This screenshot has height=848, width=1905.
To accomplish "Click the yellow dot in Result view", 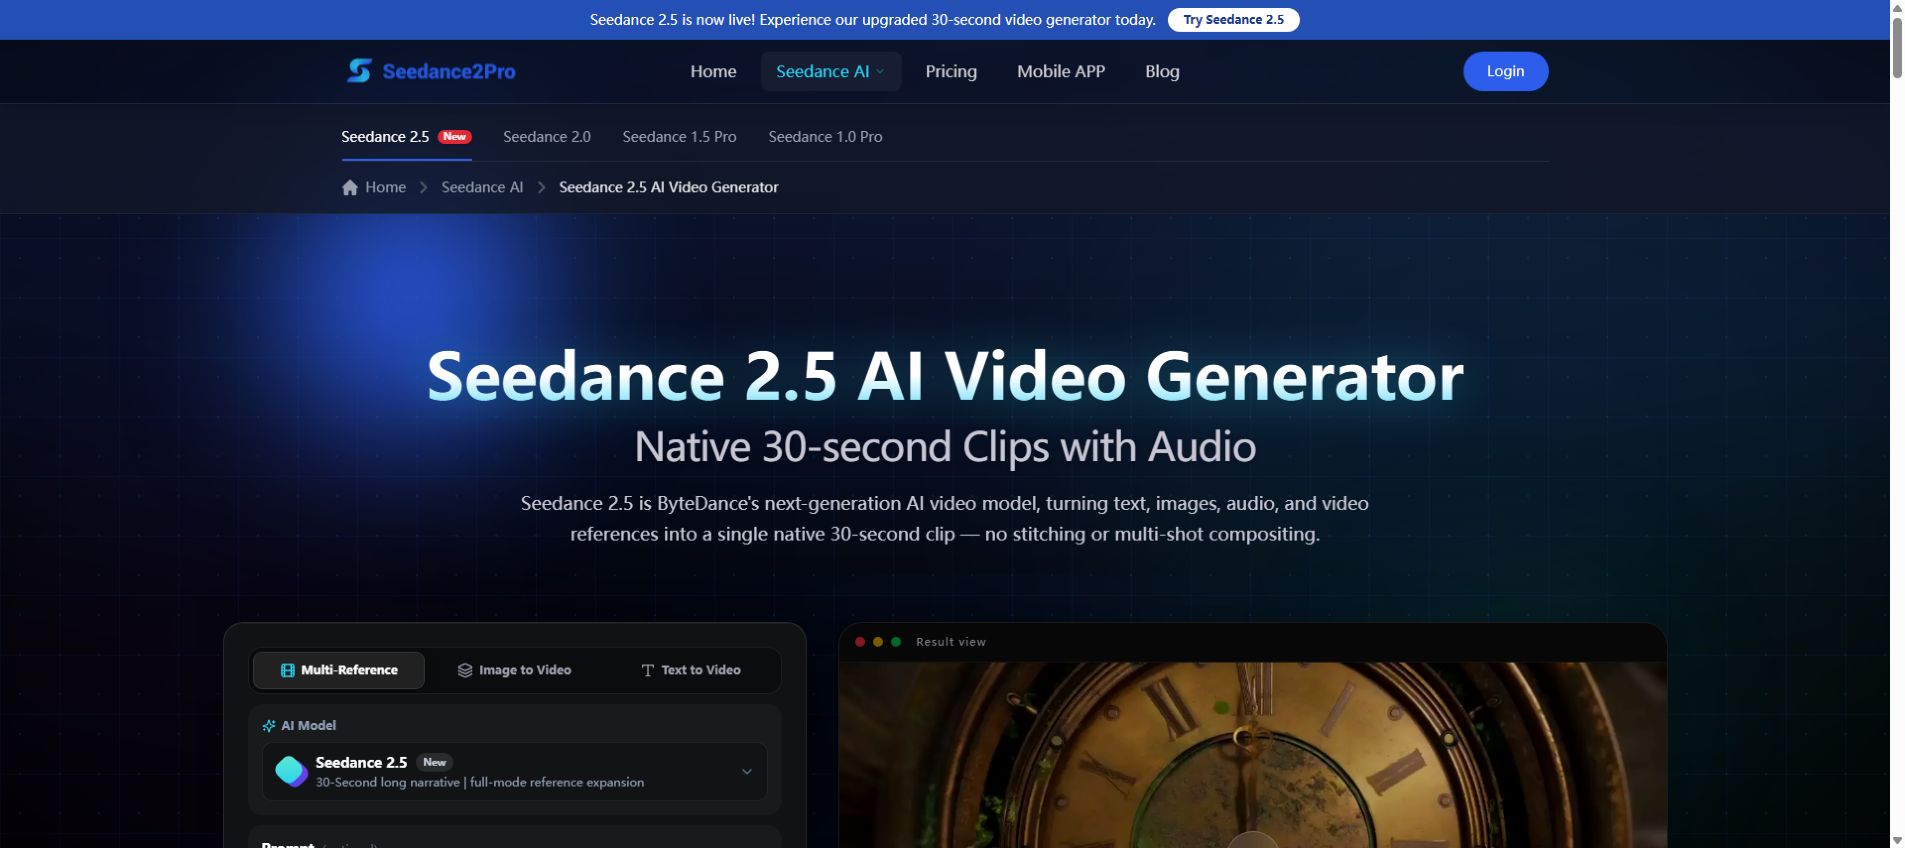I will pos(878,642).
